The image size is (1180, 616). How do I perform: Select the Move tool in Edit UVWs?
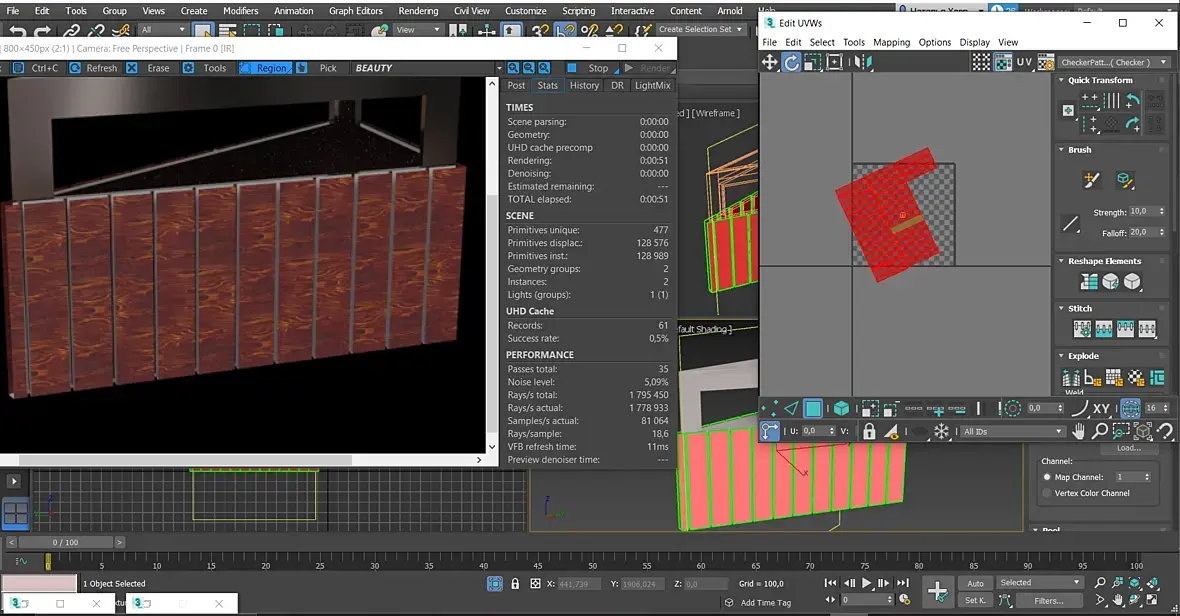point(770,62)
